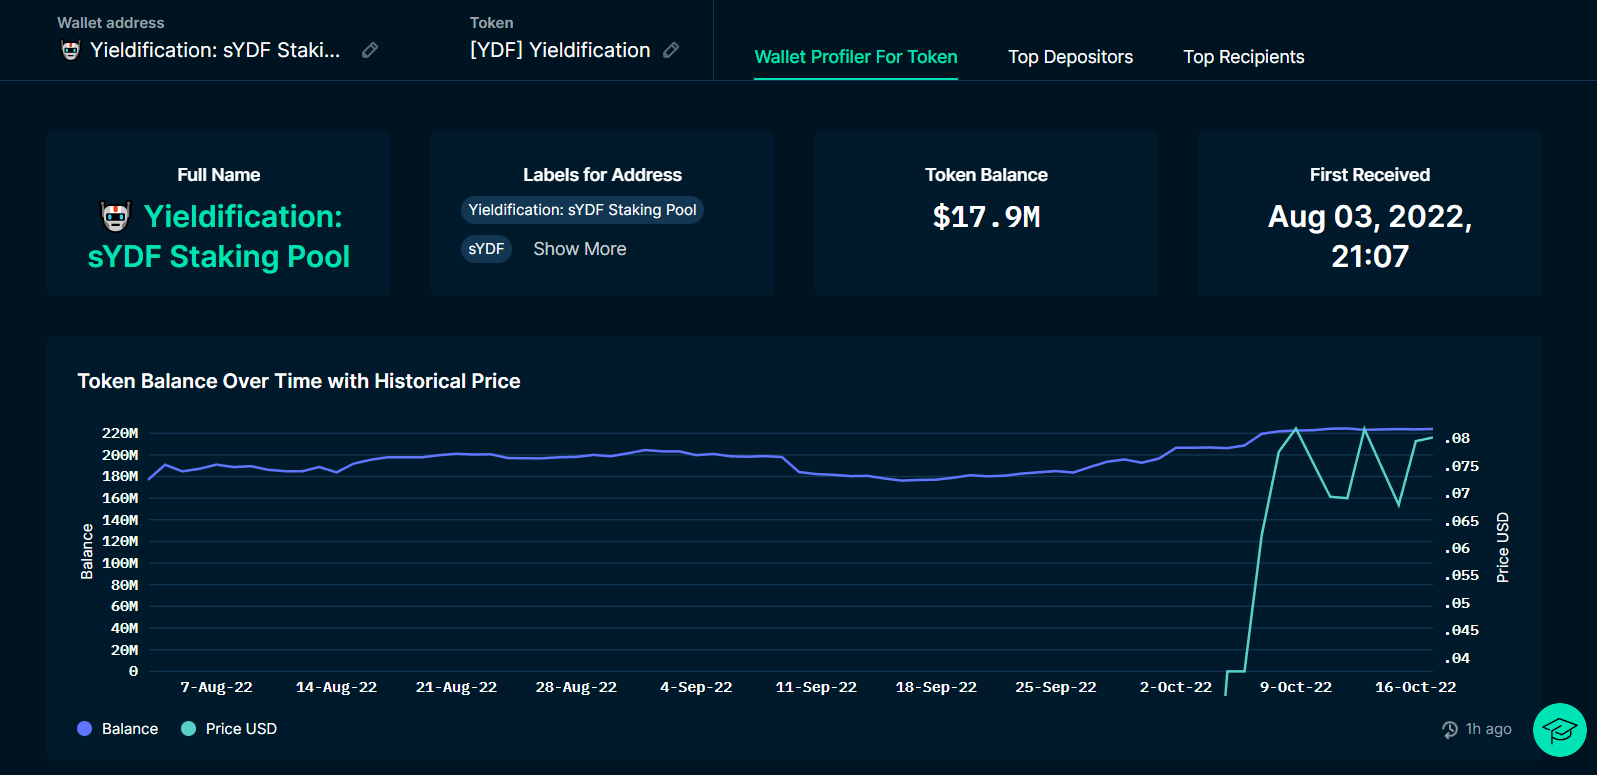The image size is (1597, 775).
Task: Switch to the Top Recipients tab
Action: click(1244, 57)
